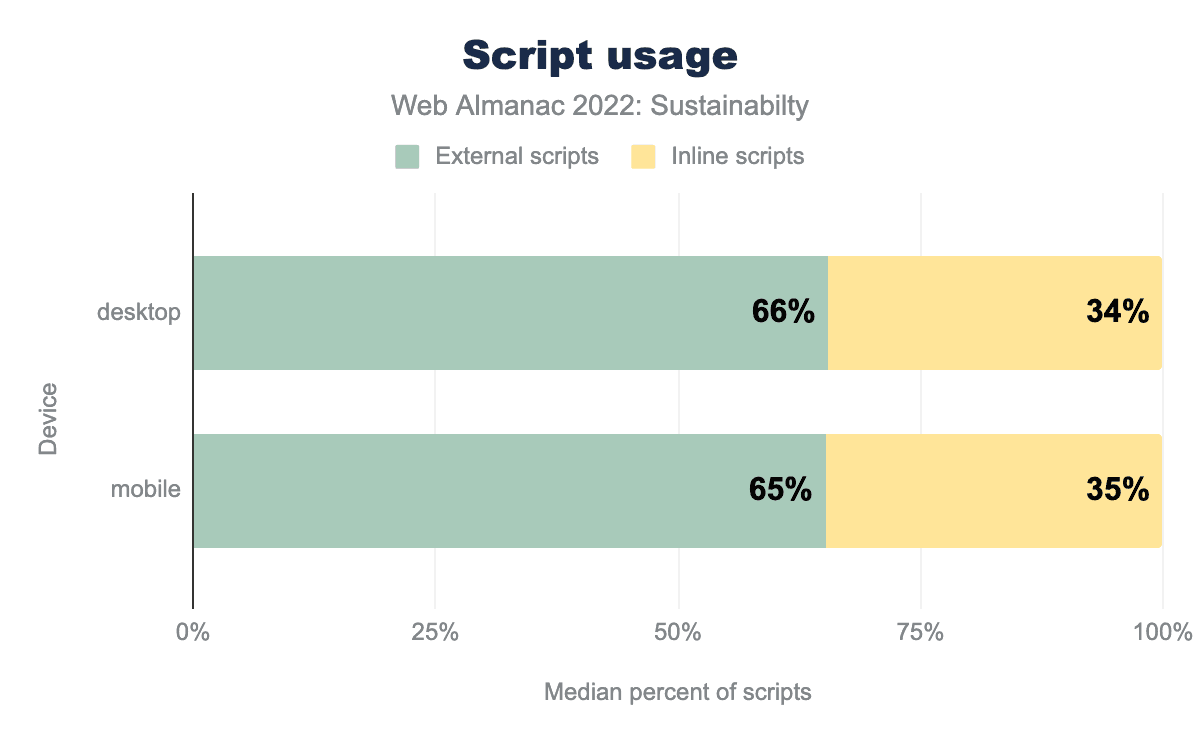
Task: Click the 100% x-axis tick label
Action: 1163,633
